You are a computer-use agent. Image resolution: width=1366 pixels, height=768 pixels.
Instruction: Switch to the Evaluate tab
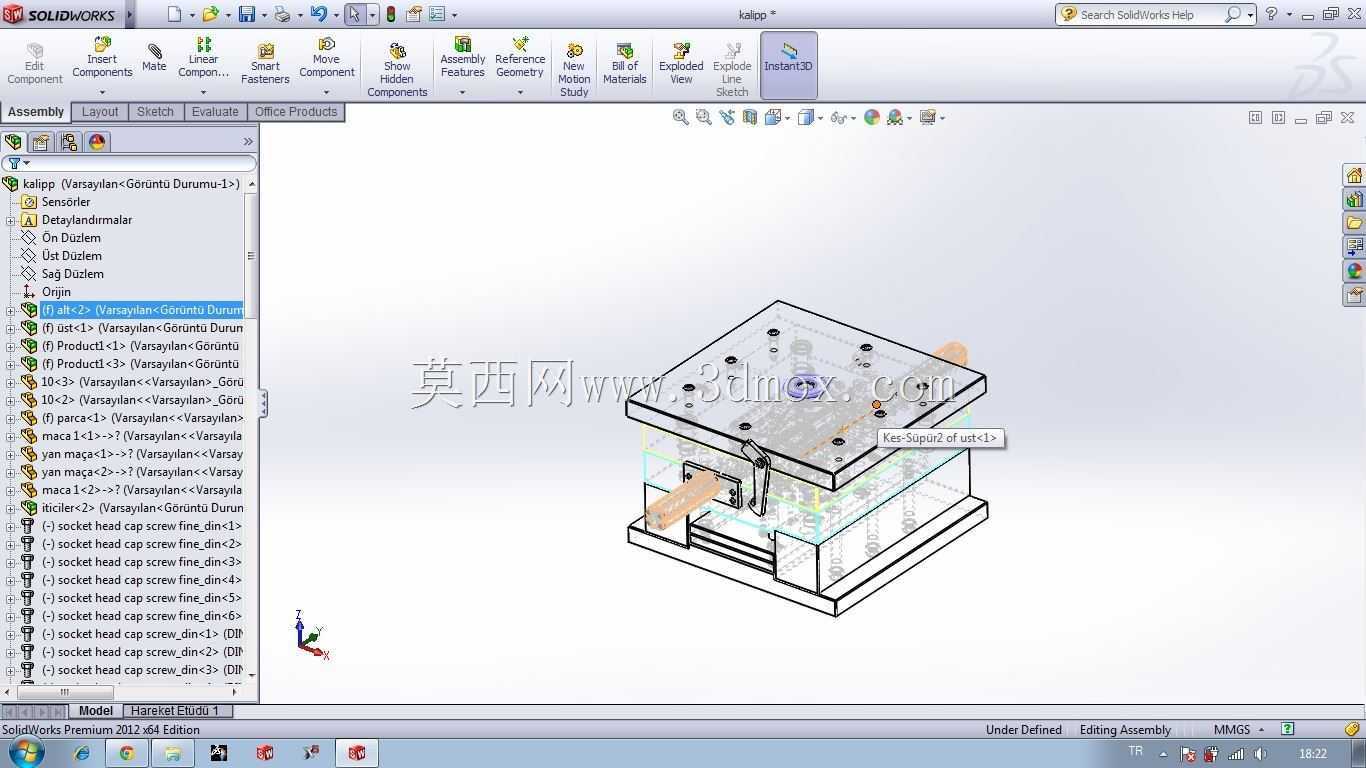click(215, 112)
